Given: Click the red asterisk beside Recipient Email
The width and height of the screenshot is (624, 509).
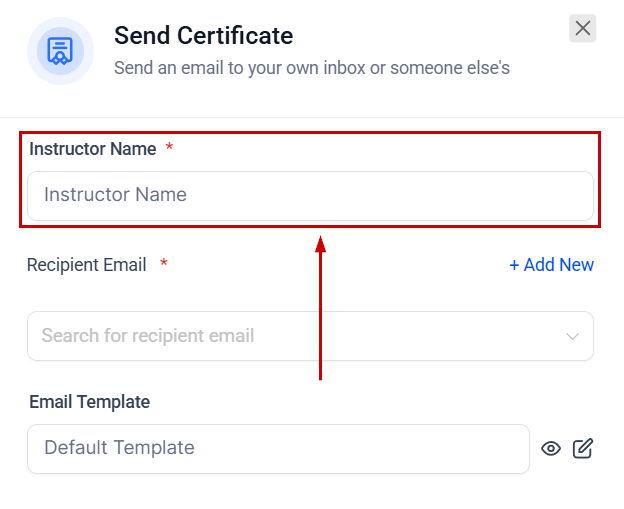Looking at the screenshot, I should pyautogui.click(x=163, y=264).
